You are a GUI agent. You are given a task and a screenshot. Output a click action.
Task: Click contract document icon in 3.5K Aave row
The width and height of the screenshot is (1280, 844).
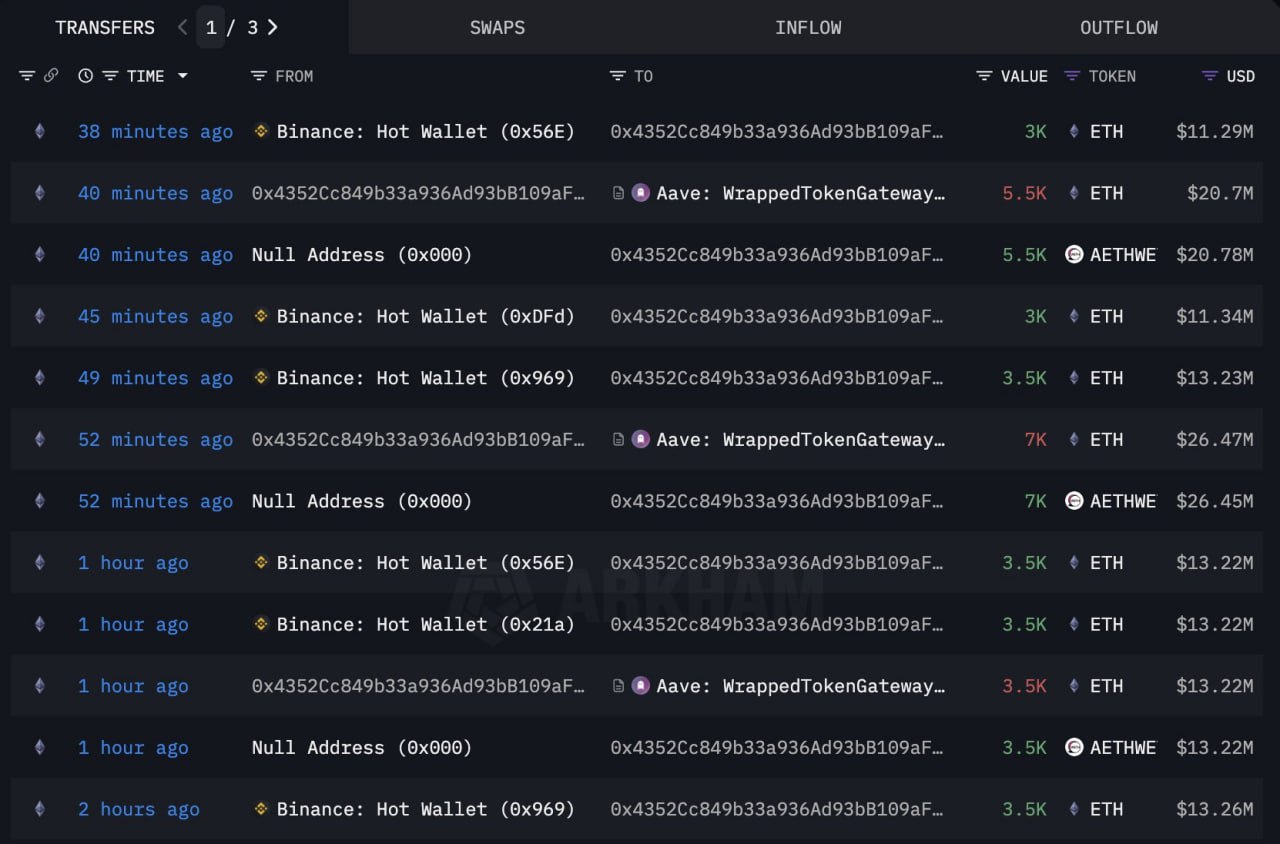[619, 686]
